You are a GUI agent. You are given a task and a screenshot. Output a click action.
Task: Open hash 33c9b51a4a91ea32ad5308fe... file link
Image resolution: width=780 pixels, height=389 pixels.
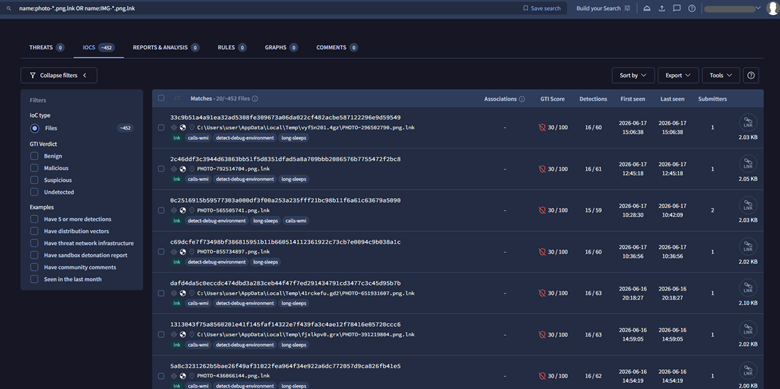tap(286, 118)
